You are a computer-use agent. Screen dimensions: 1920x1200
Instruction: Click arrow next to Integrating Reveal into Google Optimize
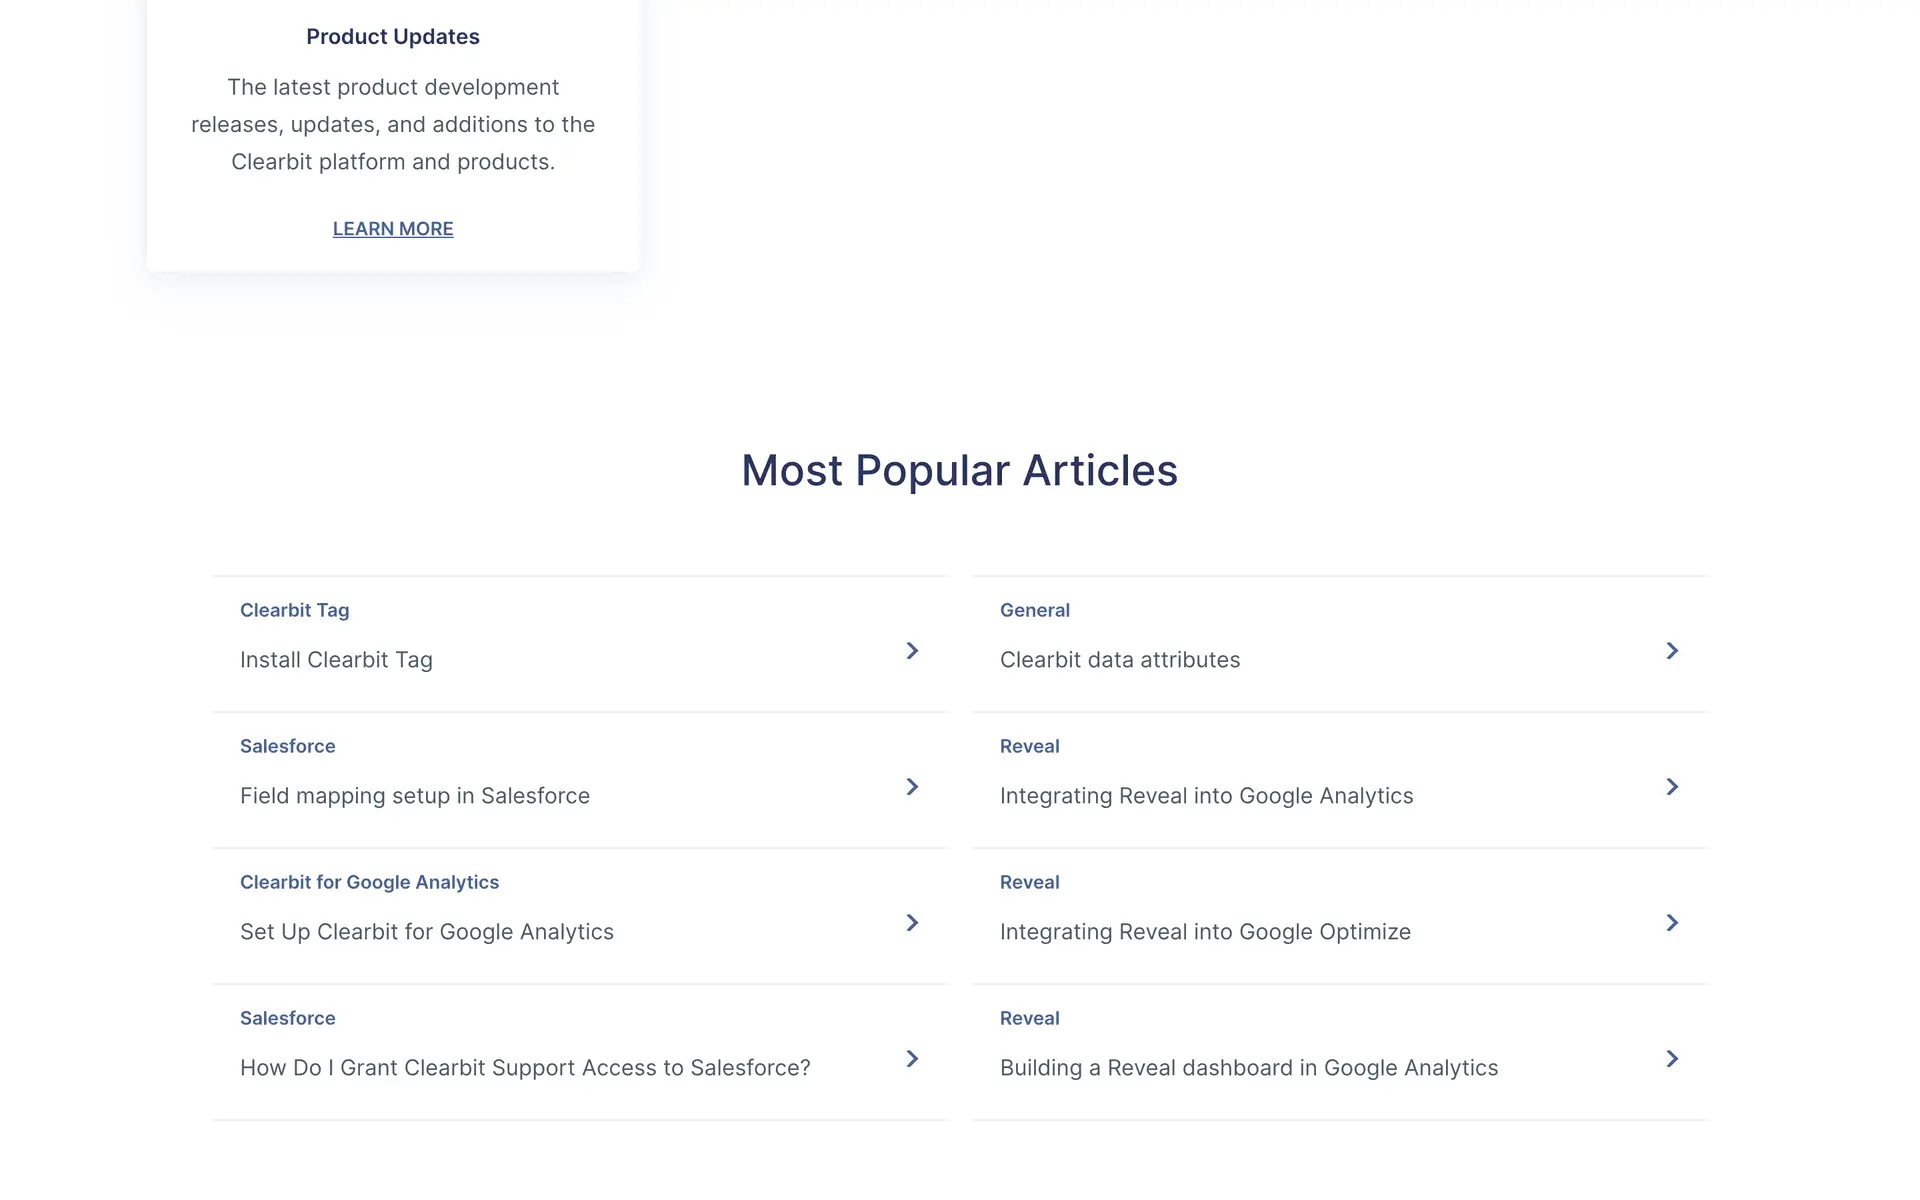(1672, 923)
